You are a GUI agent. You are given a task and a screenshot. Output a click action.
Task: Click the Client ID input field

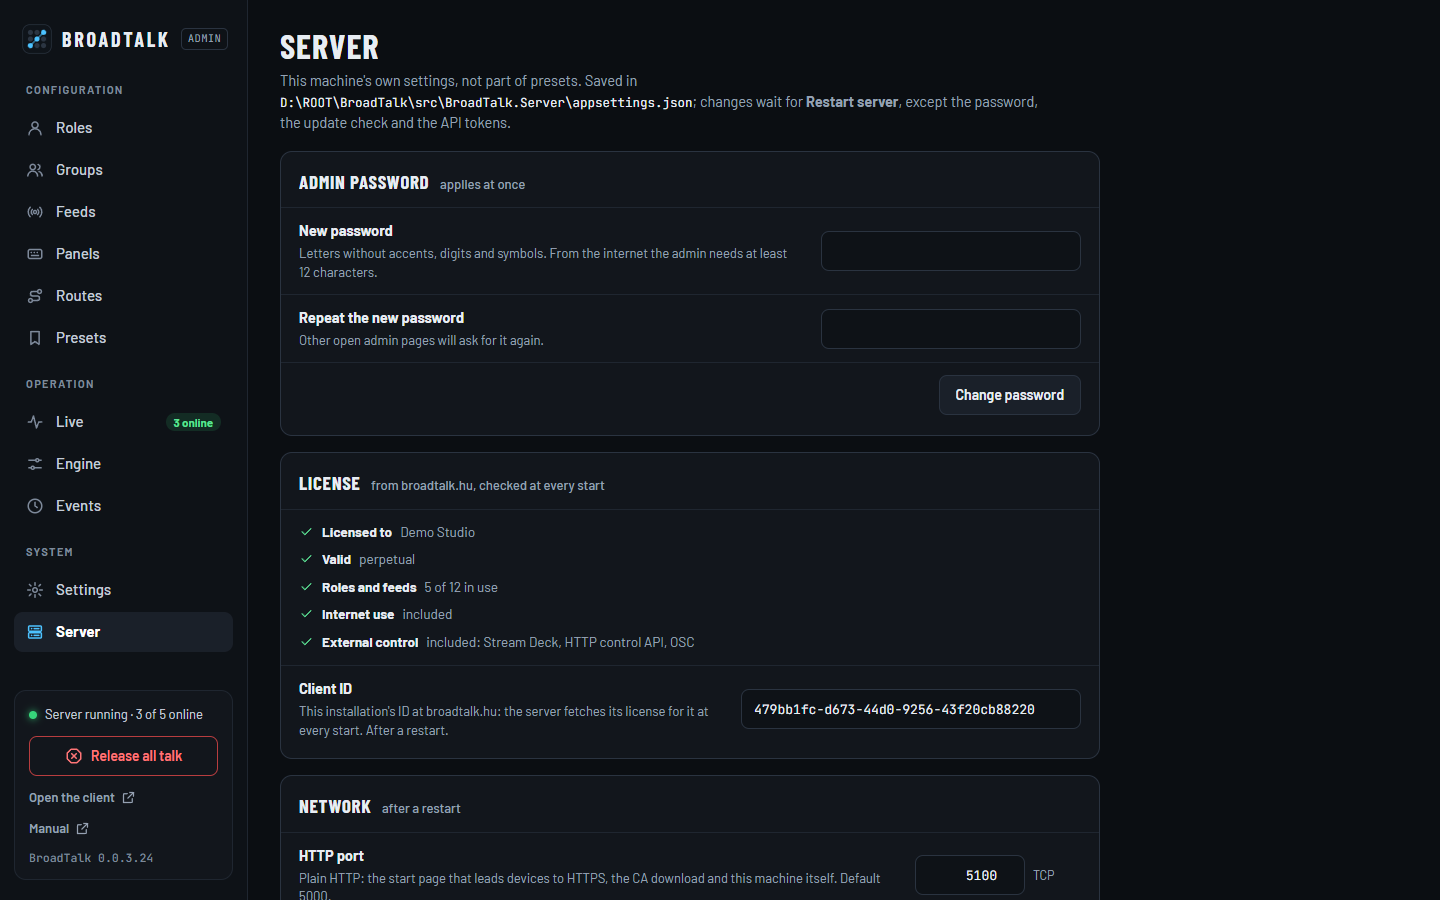click(911, 709)
